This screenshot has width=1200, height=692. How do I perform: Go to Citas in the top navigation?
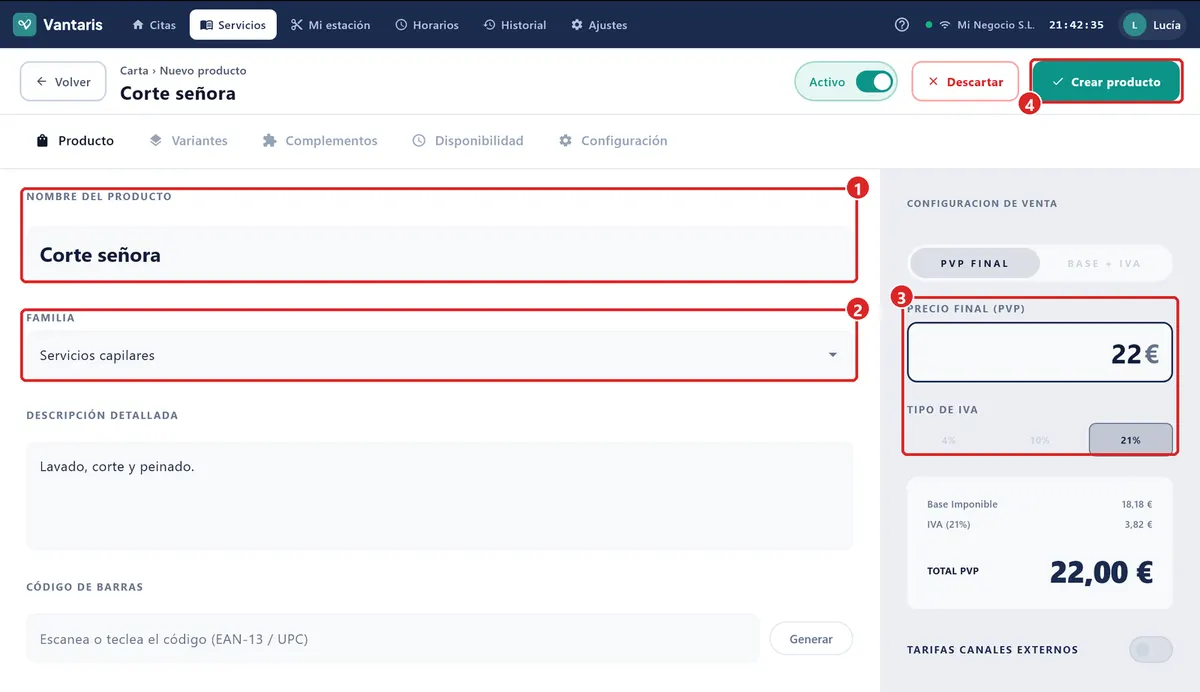[x=154, y=25]
